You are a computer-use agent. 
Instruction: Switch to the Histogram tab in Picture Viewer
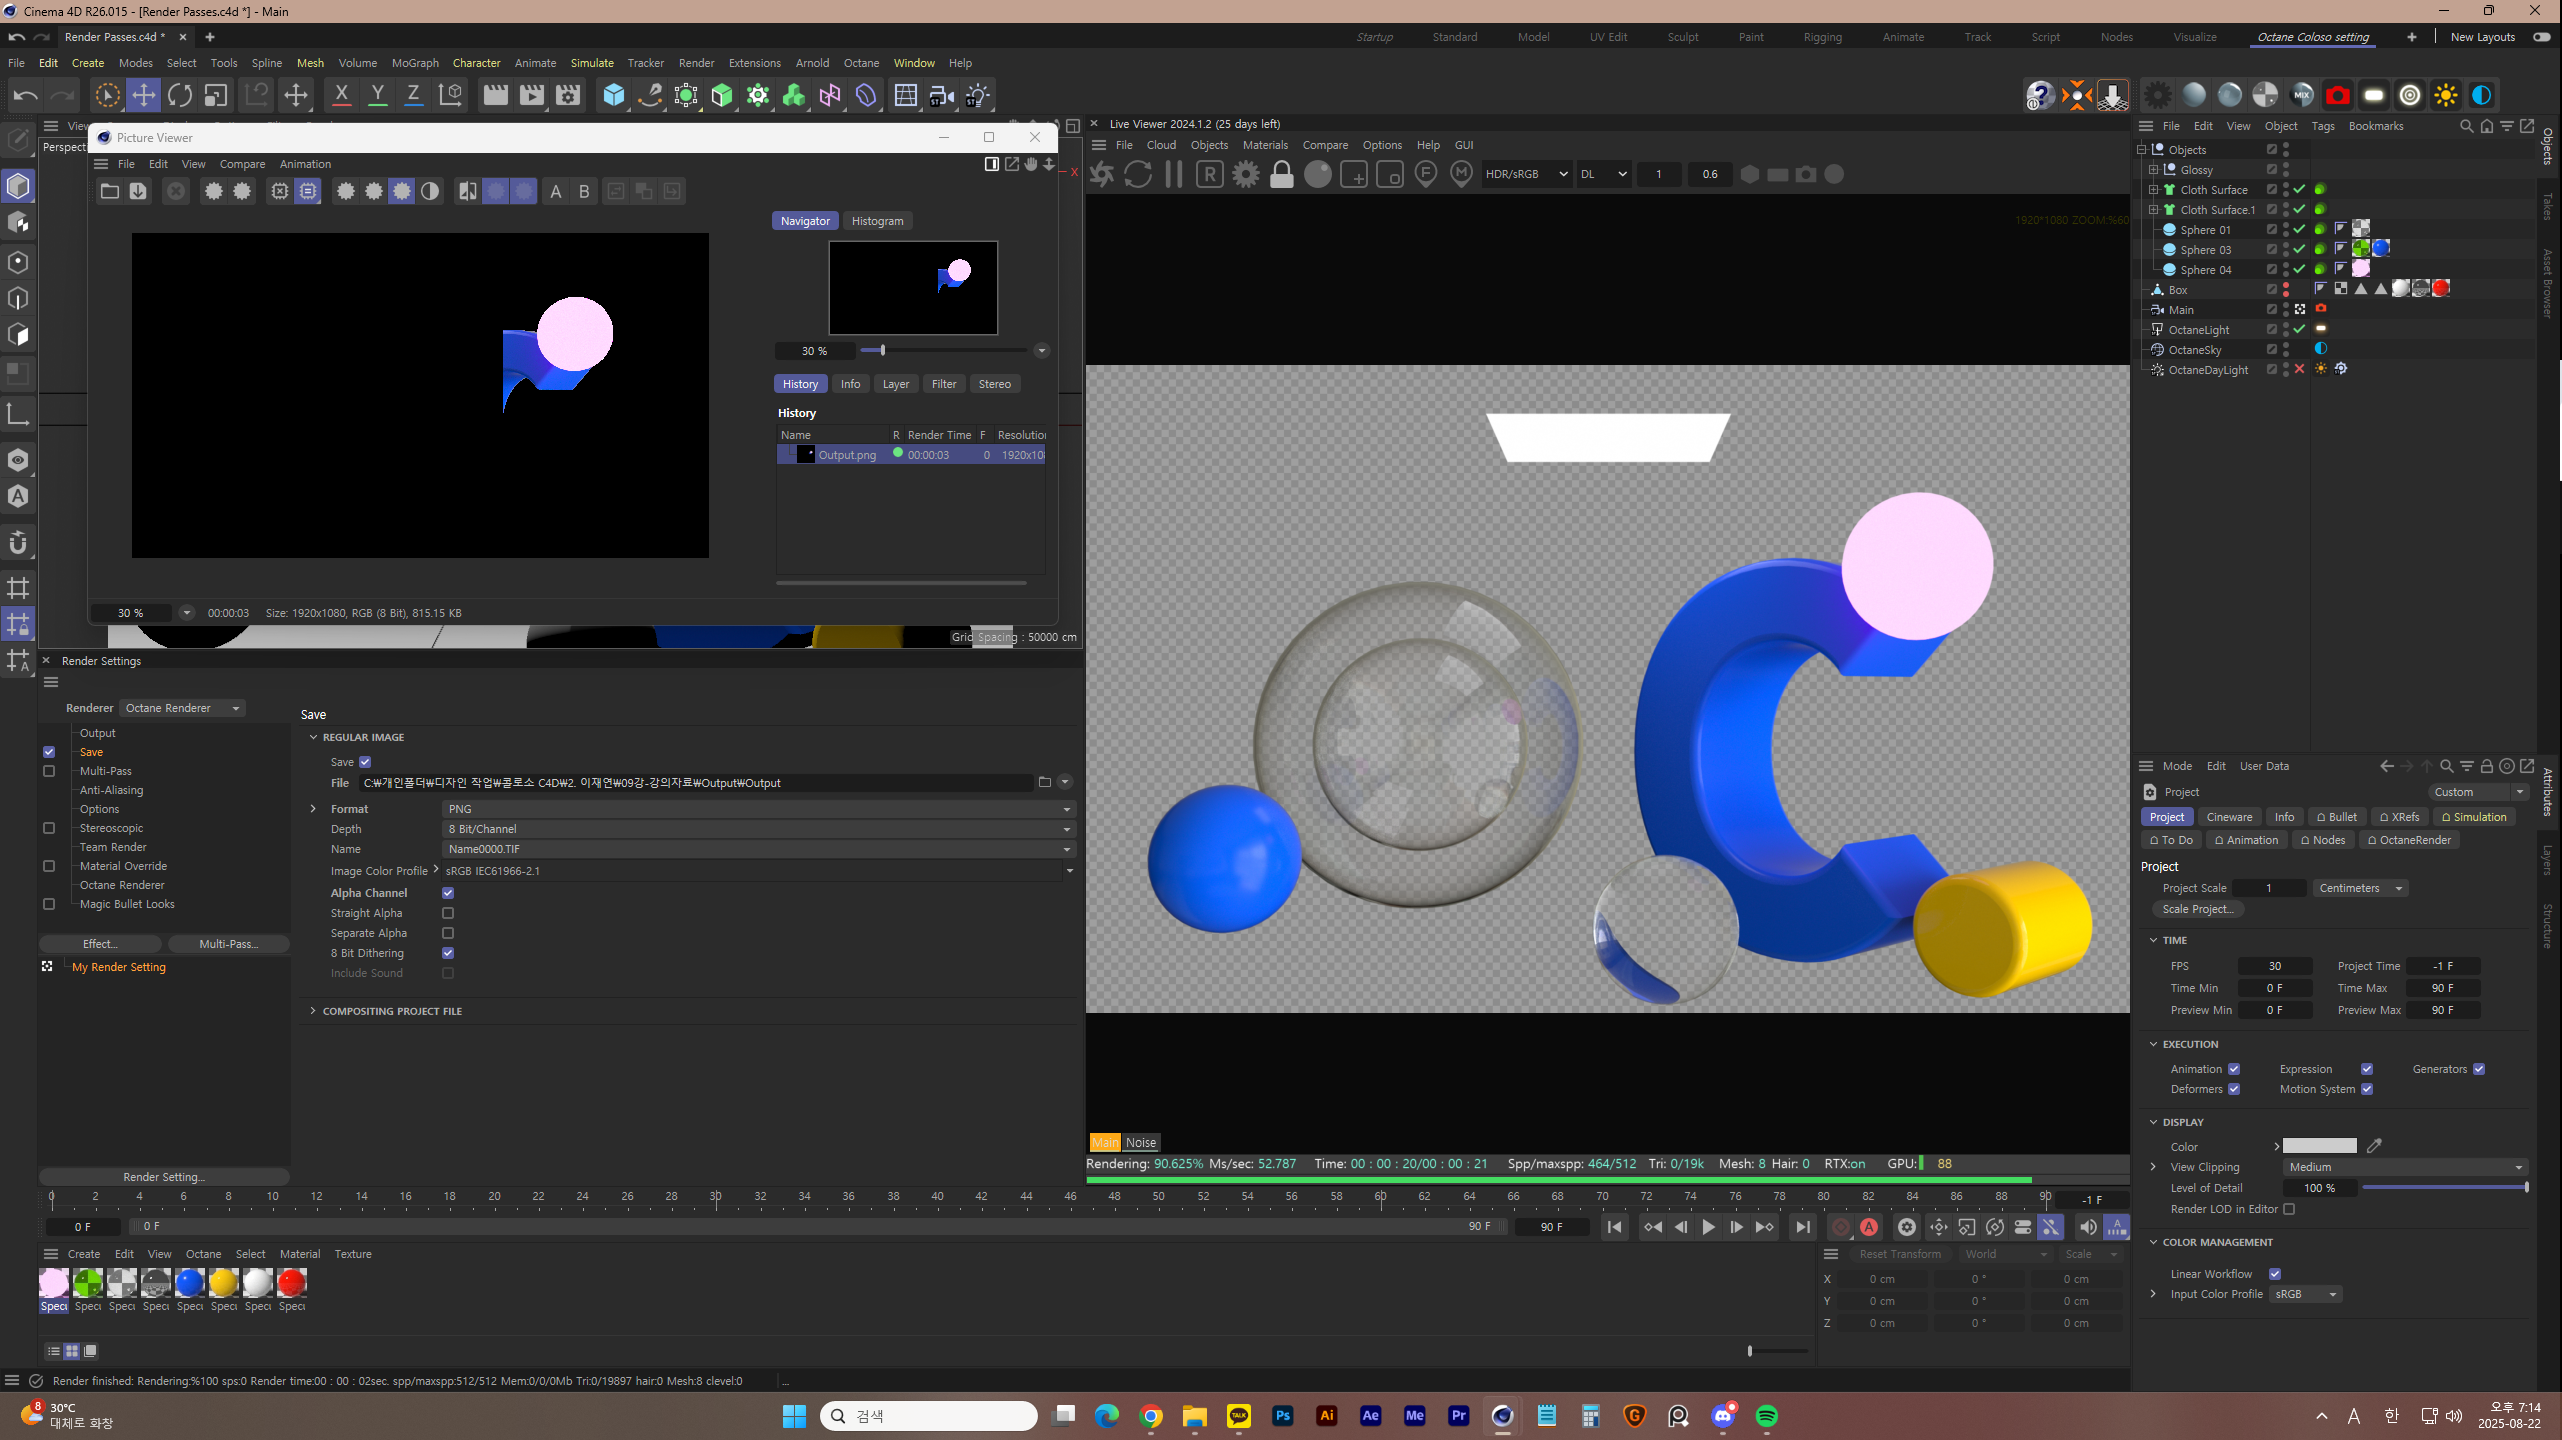[x=877, y=221]
